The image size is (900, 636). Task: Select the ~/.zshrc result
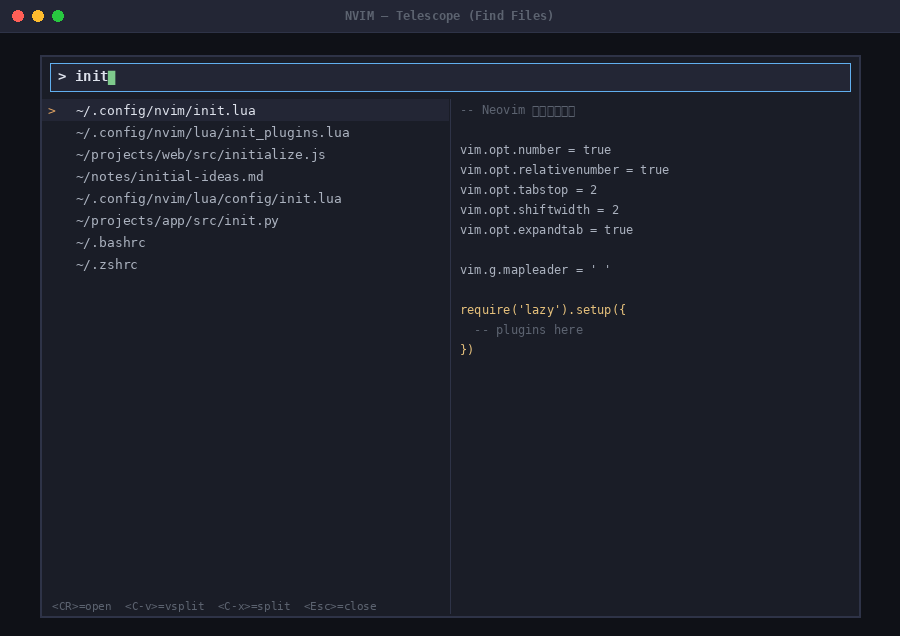coord(246,265)
